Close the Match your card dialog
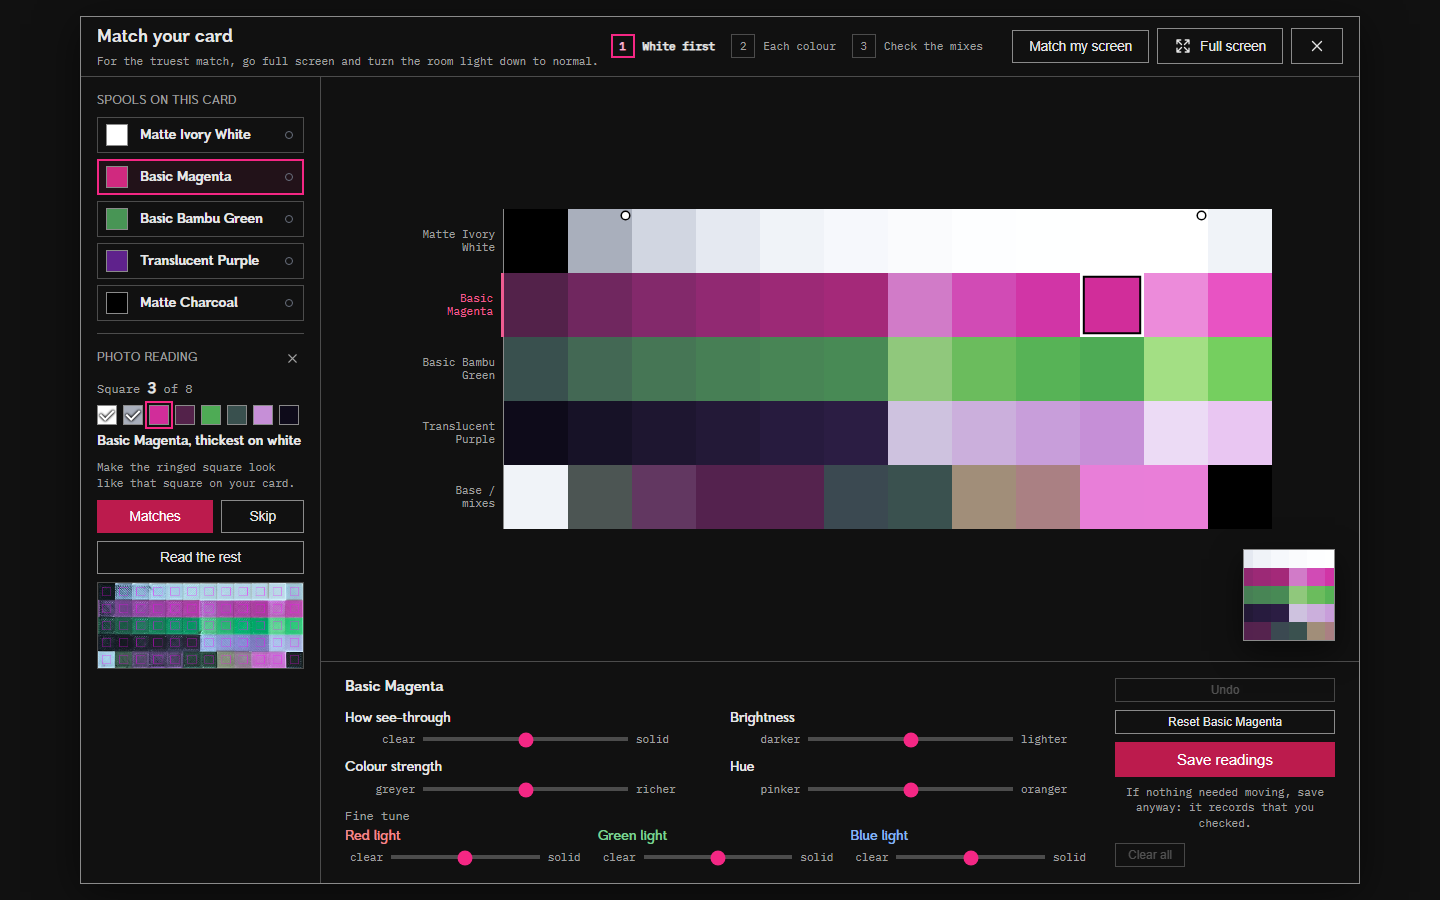Viewport: 1440px width, 900px height. [x=1317, y=46]
